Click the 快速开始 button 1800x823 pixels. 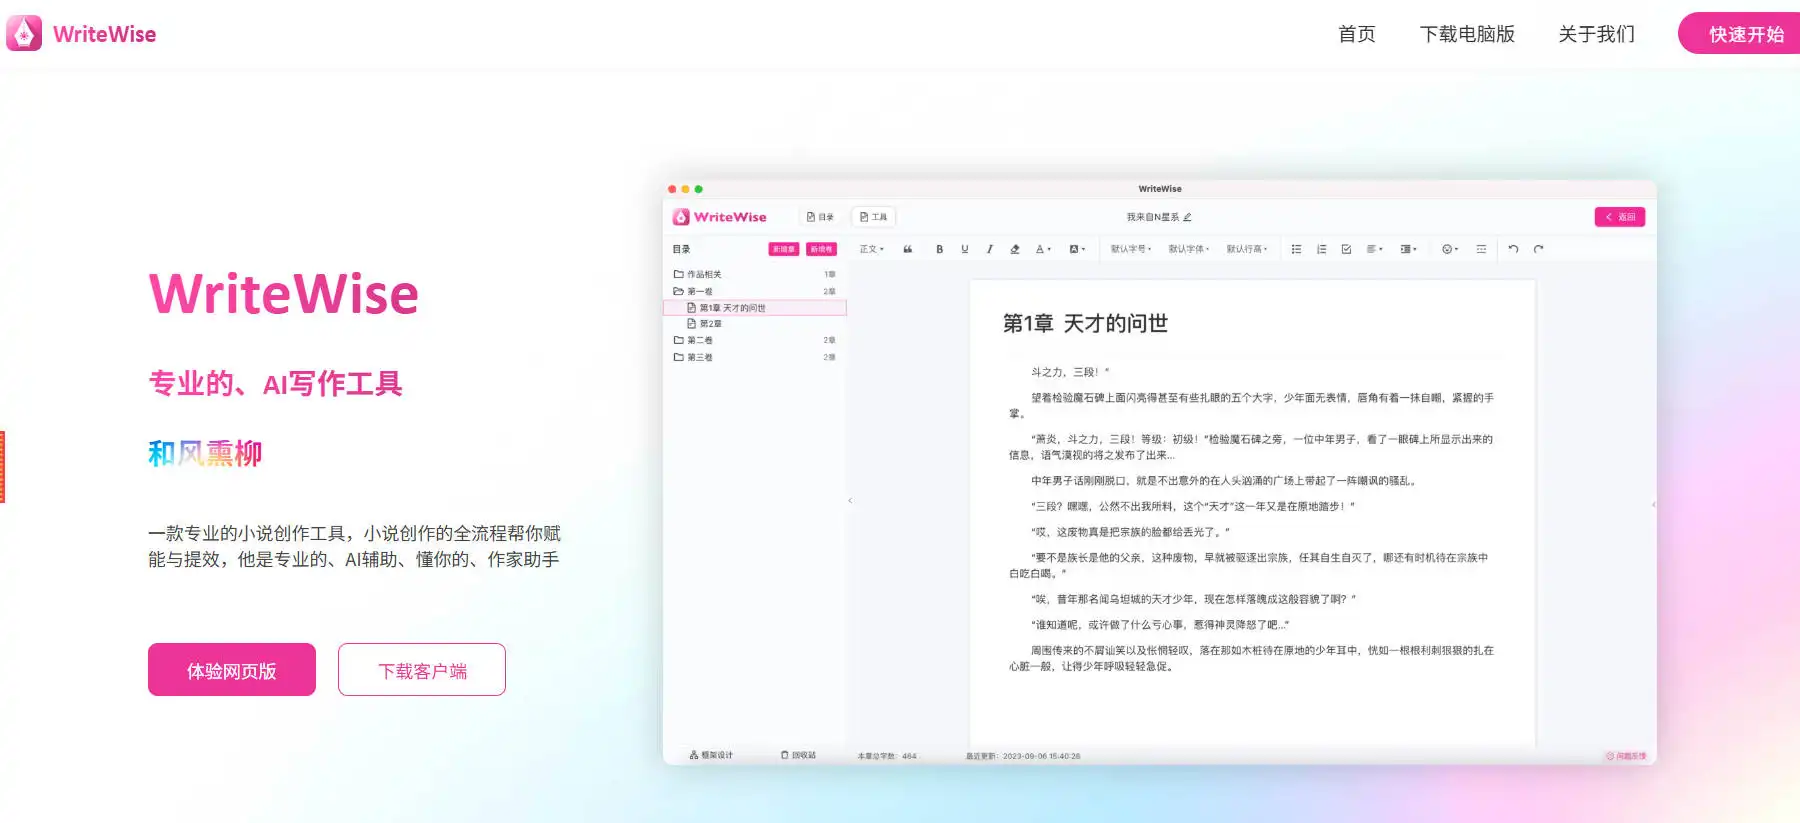point(1740,34)
